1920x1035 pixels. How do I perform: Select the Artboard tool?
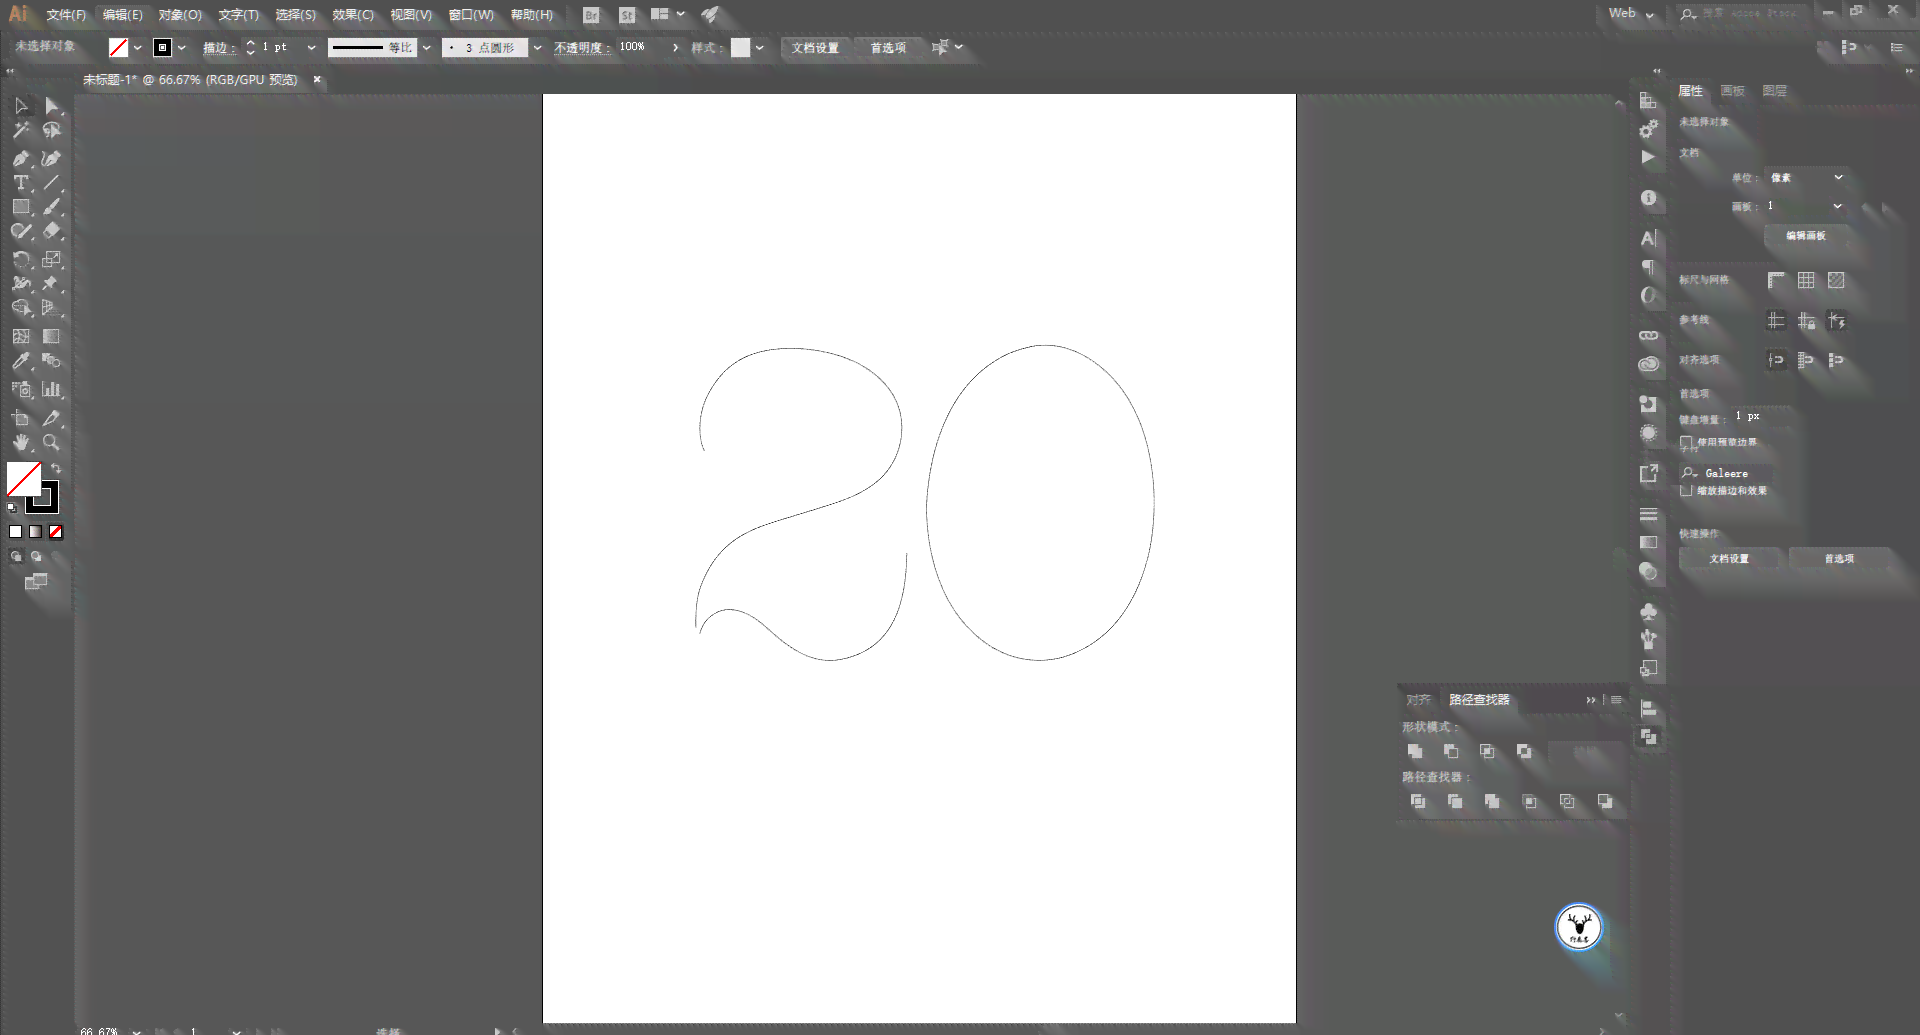pos(21,419)
